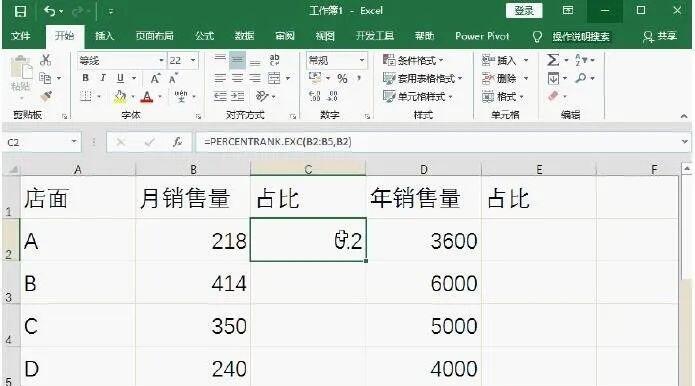695x386 pixels.
Task: Click the Percent style icon
Action: tap(342, 79)
